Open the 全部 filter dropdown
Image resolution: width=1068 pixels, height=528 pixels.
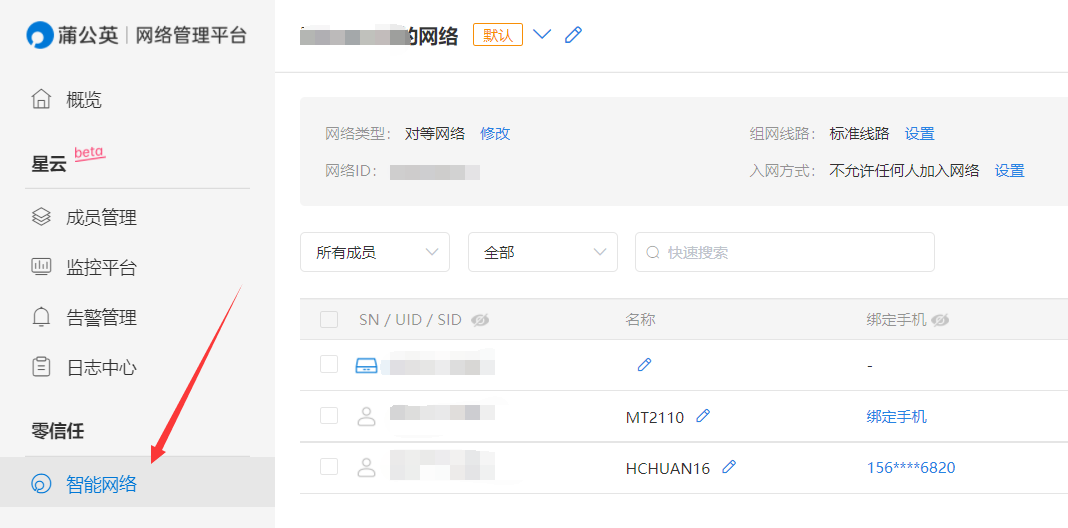(543, 252)
